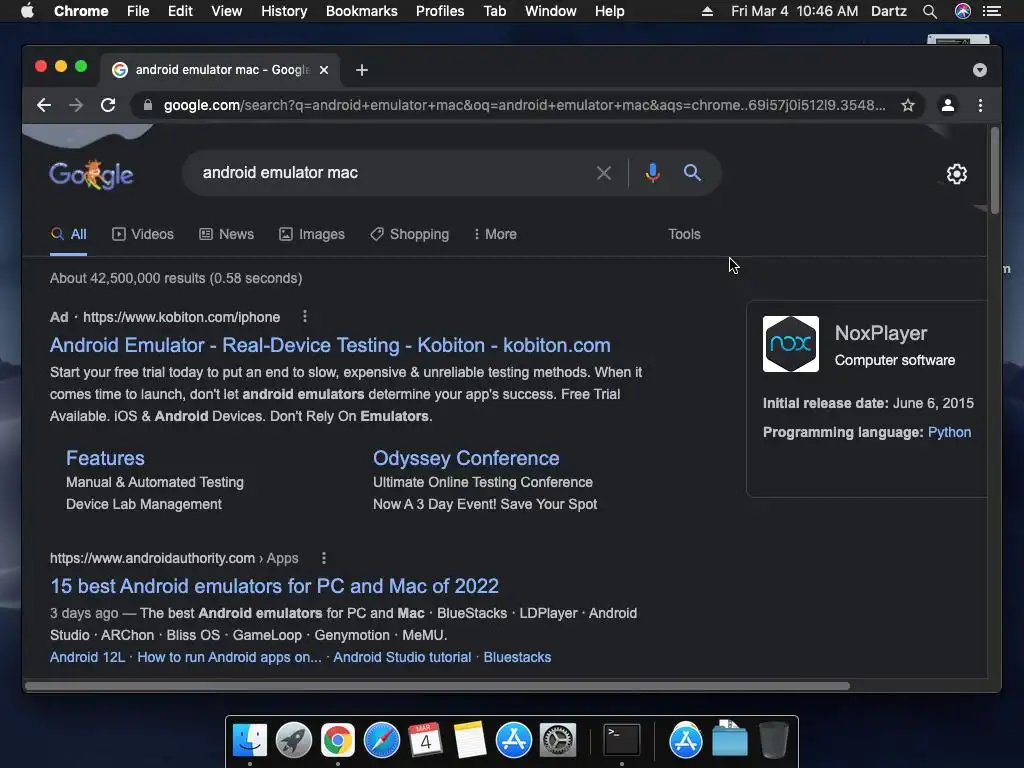The width and height of the screenshot is (1024, 768).
Task: Open Notification Center in the menu bar
Action: (992, 11)
